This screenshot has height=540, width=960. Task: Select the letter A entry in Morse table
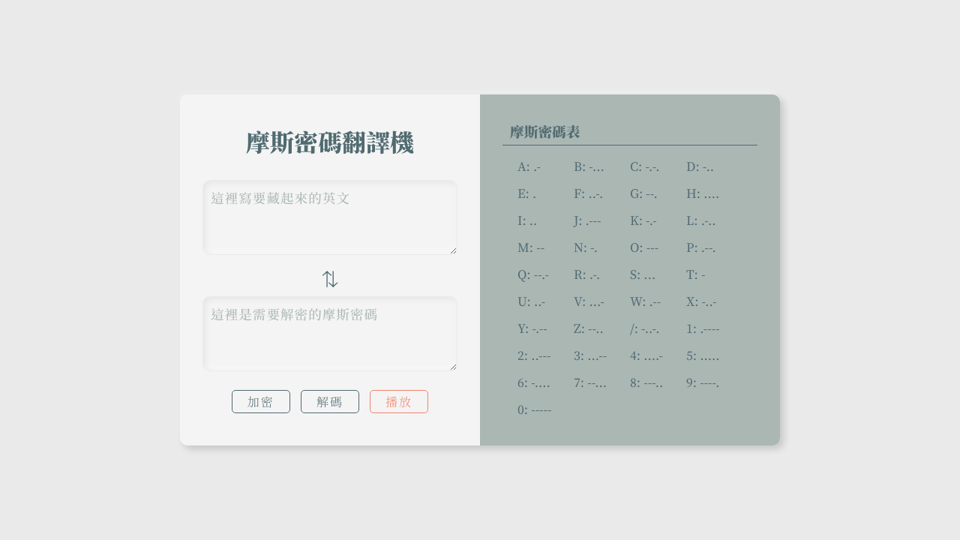(x=529, y=167)
